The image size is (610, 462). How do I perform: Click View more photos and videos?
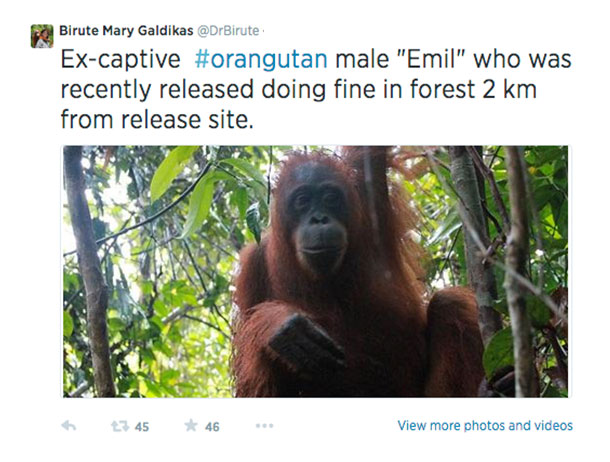coord(485,425)
